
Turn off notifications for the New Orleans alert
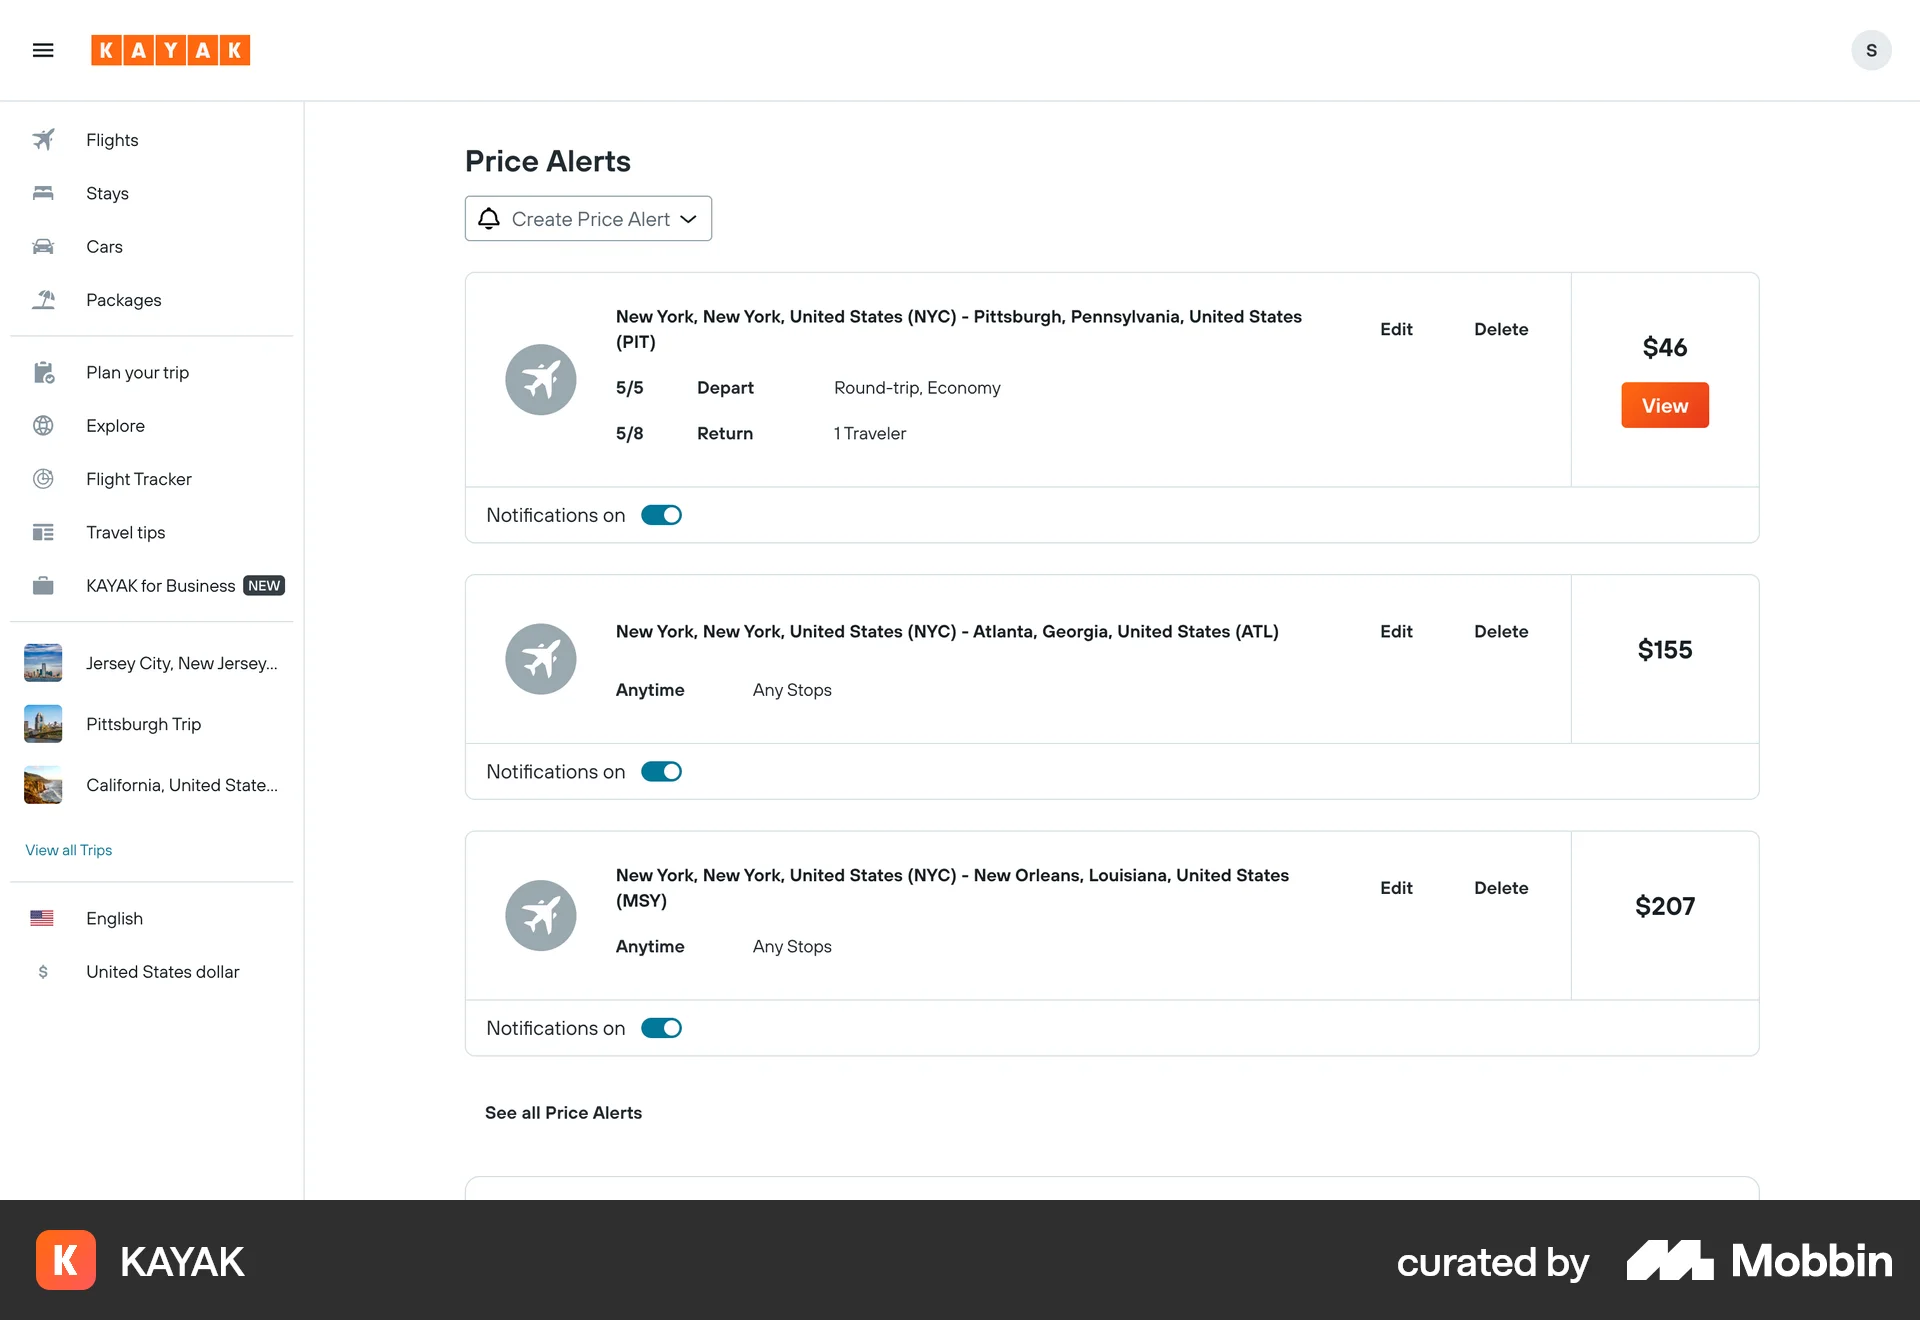pyautogui.click(x=661, y=1027)
